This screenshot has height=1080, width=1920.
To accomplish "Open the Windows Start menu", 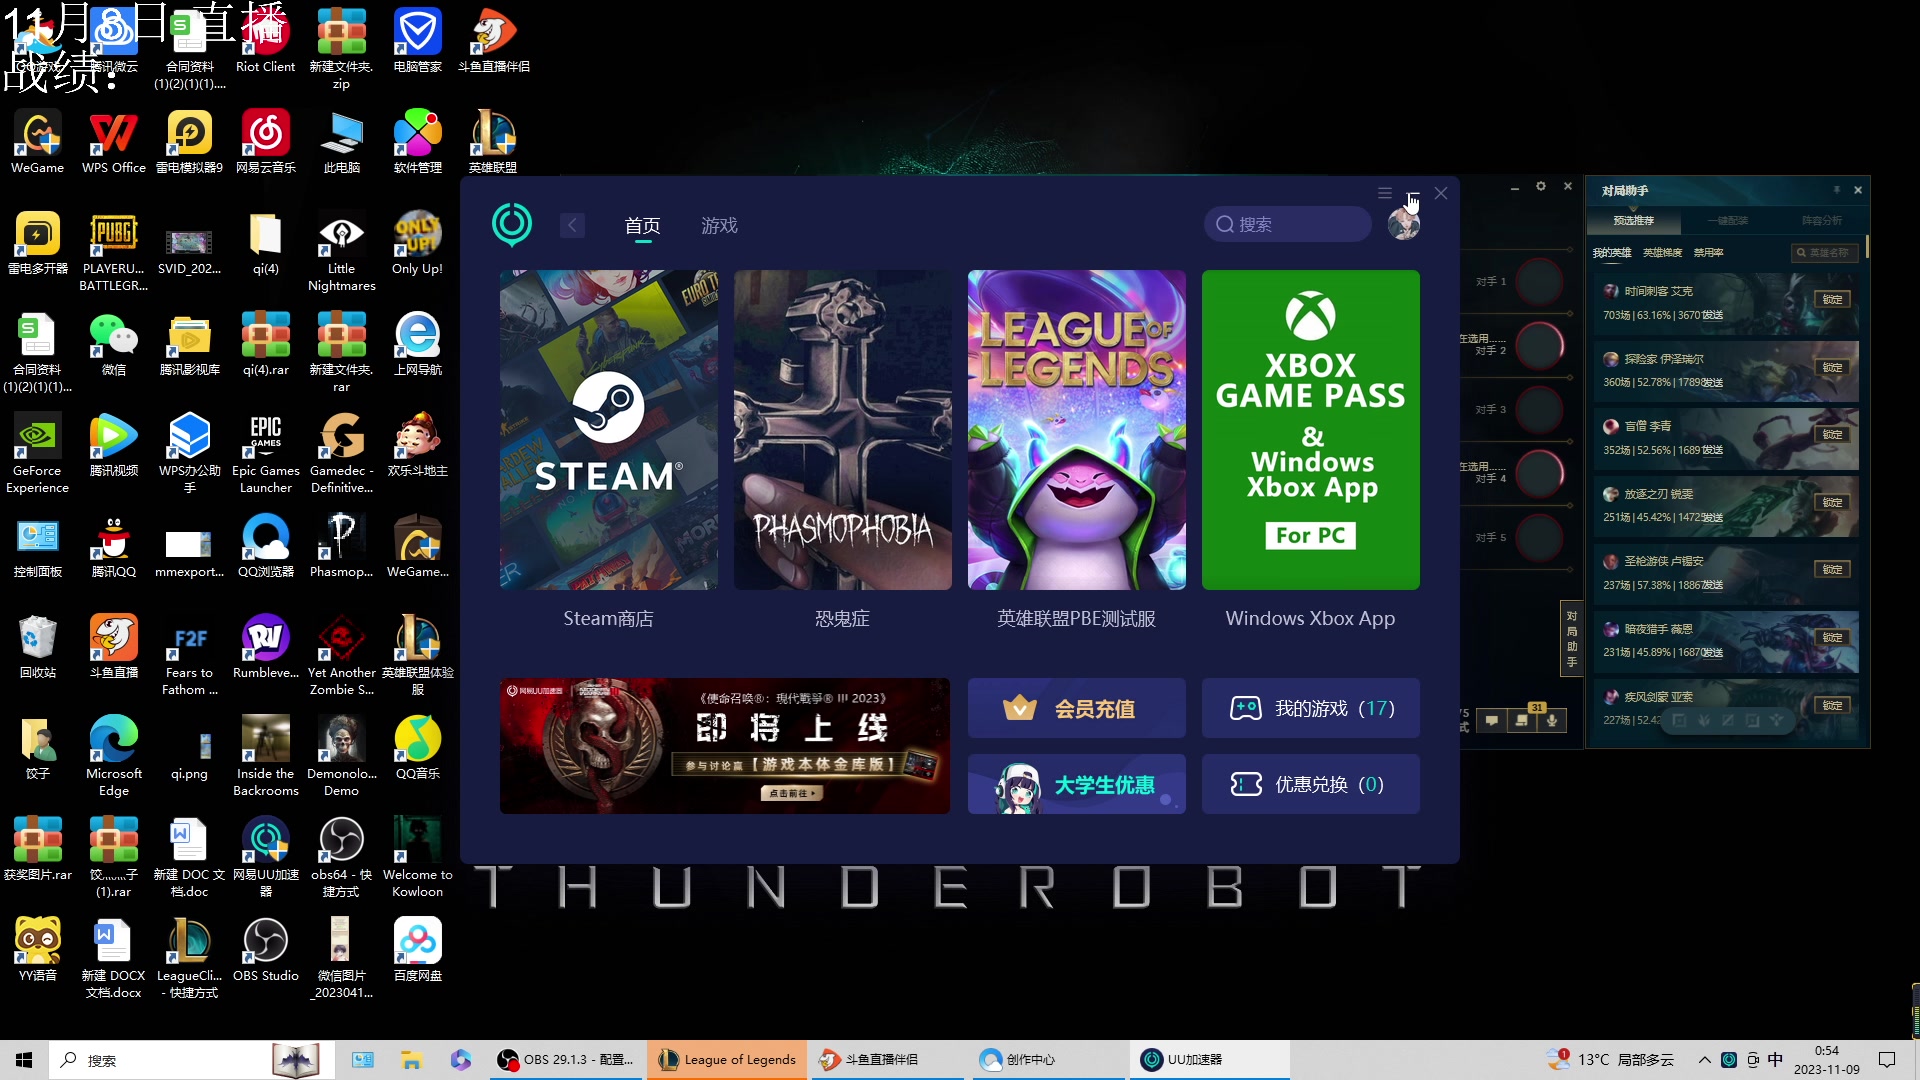I will (x=24, y=1060).
